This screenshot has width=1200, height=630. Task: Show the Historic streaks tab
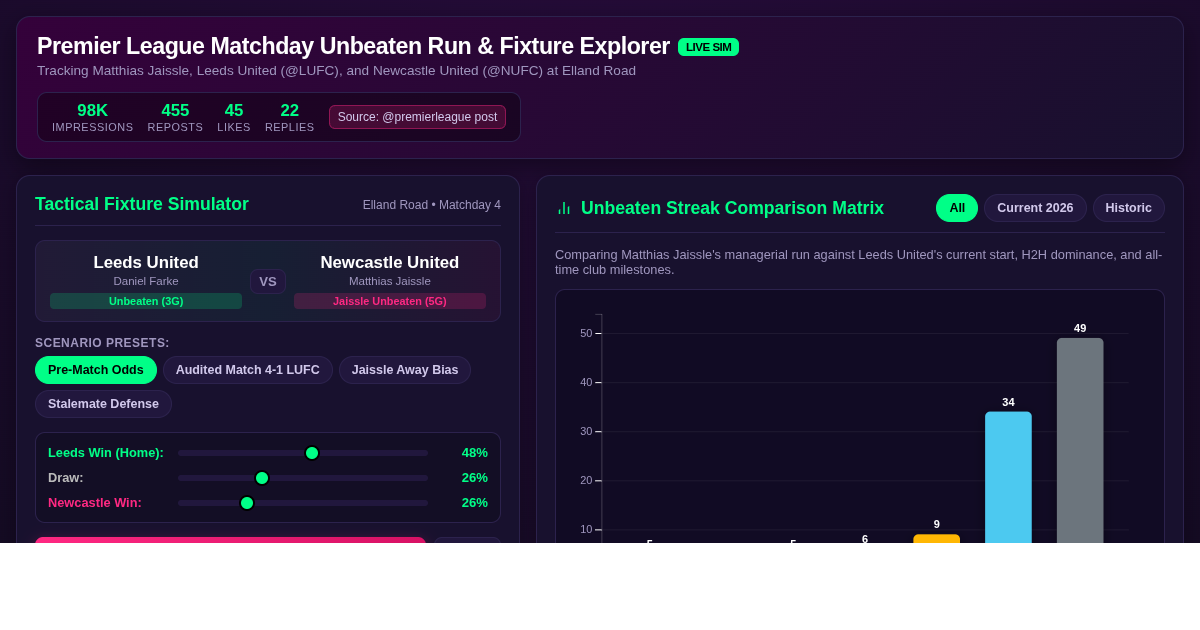(x=1129, y=208)
